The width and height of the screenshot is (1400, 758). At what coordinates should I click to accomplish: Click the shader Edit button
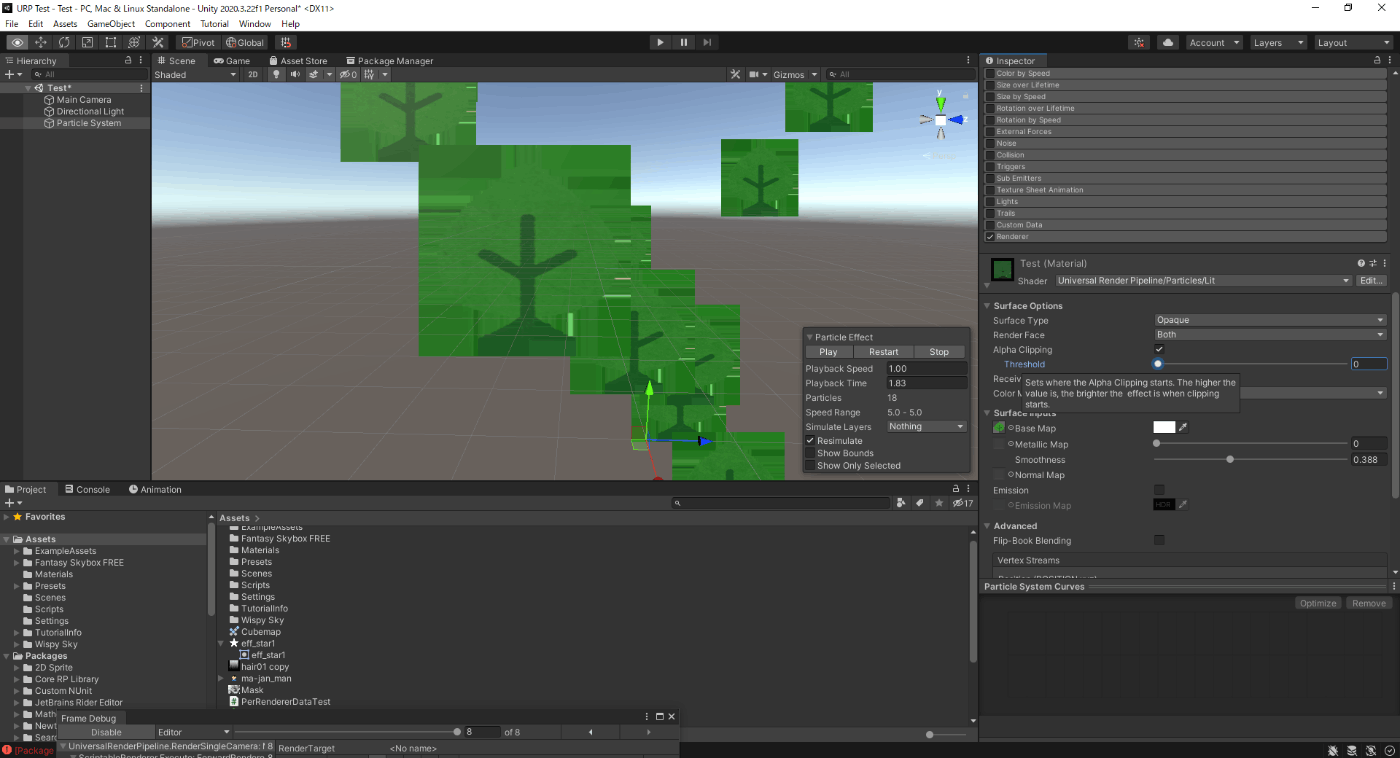[x=1372, y=281]
